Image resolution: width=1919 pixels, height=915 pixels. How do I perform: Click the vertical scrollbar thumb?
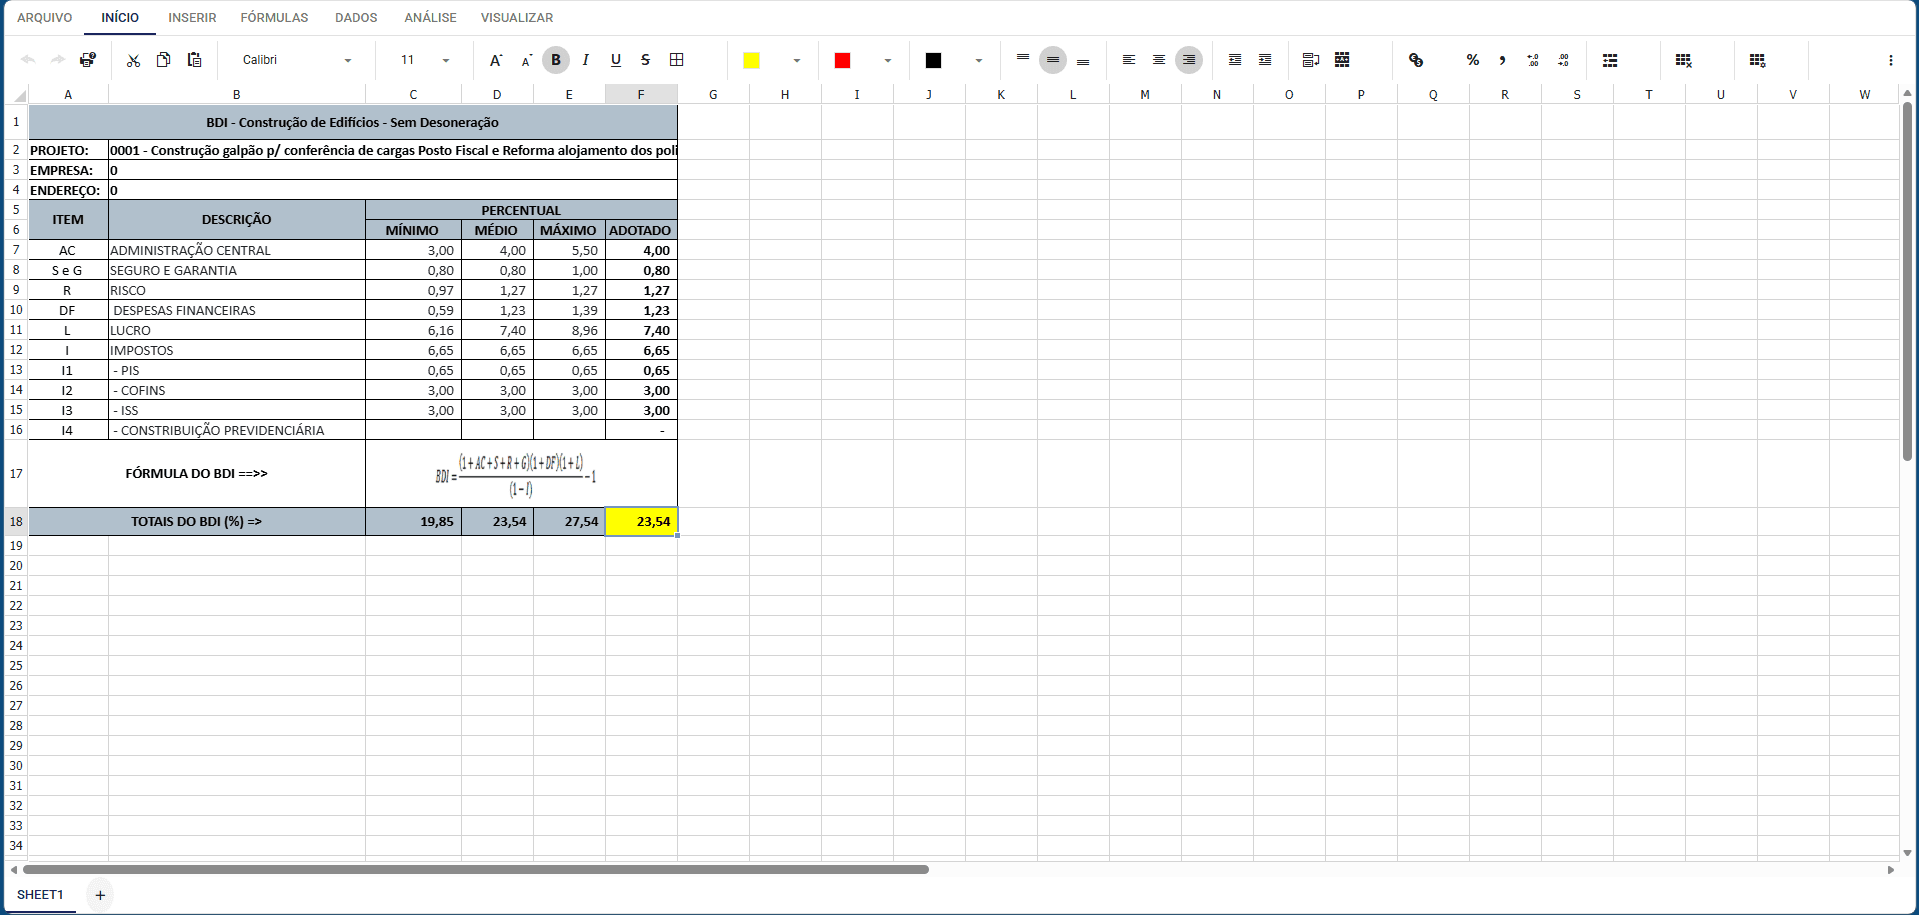1907,281
